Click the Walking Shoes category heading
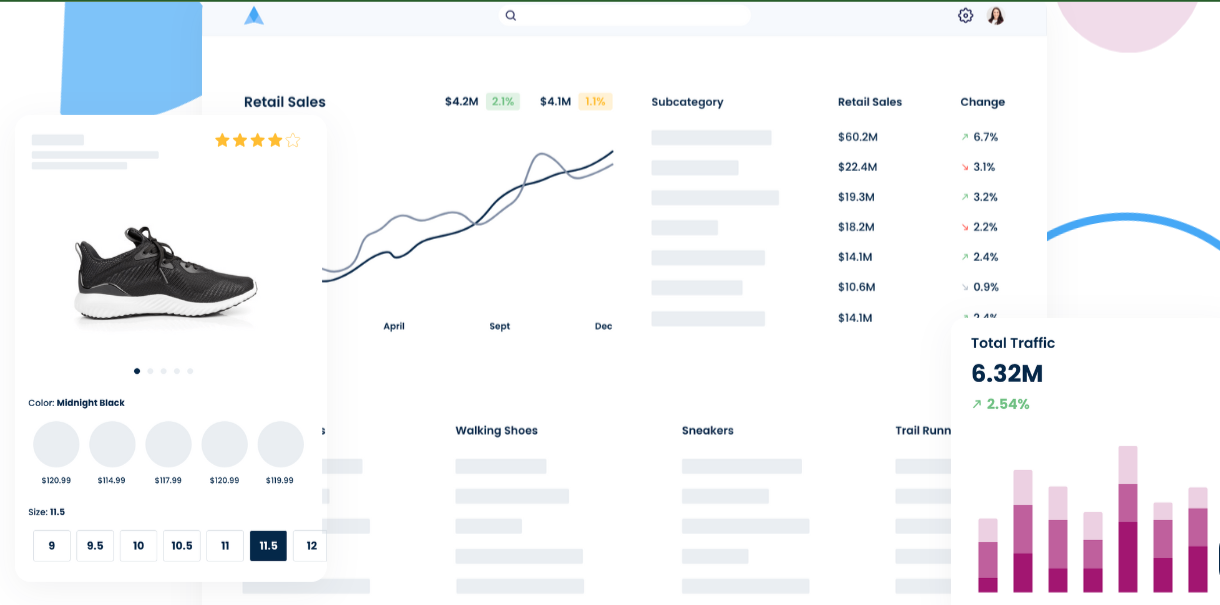 [x=496, y=431]
